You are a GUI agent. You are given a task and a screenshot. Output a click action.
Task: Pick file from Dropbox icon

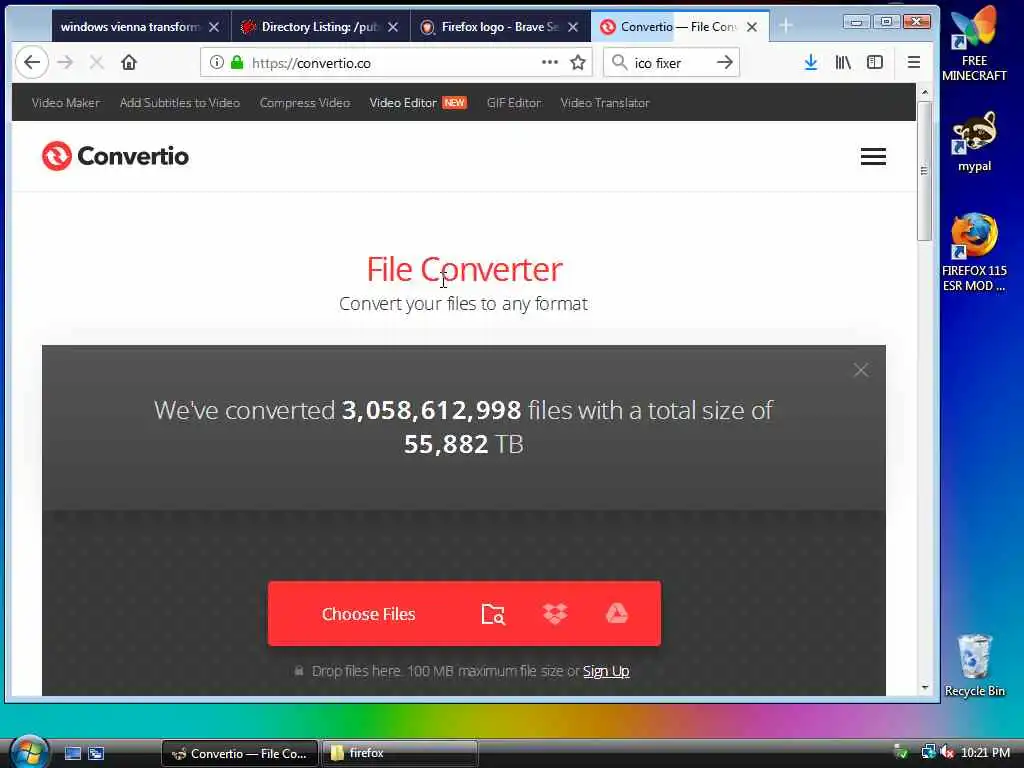[555, 614]
